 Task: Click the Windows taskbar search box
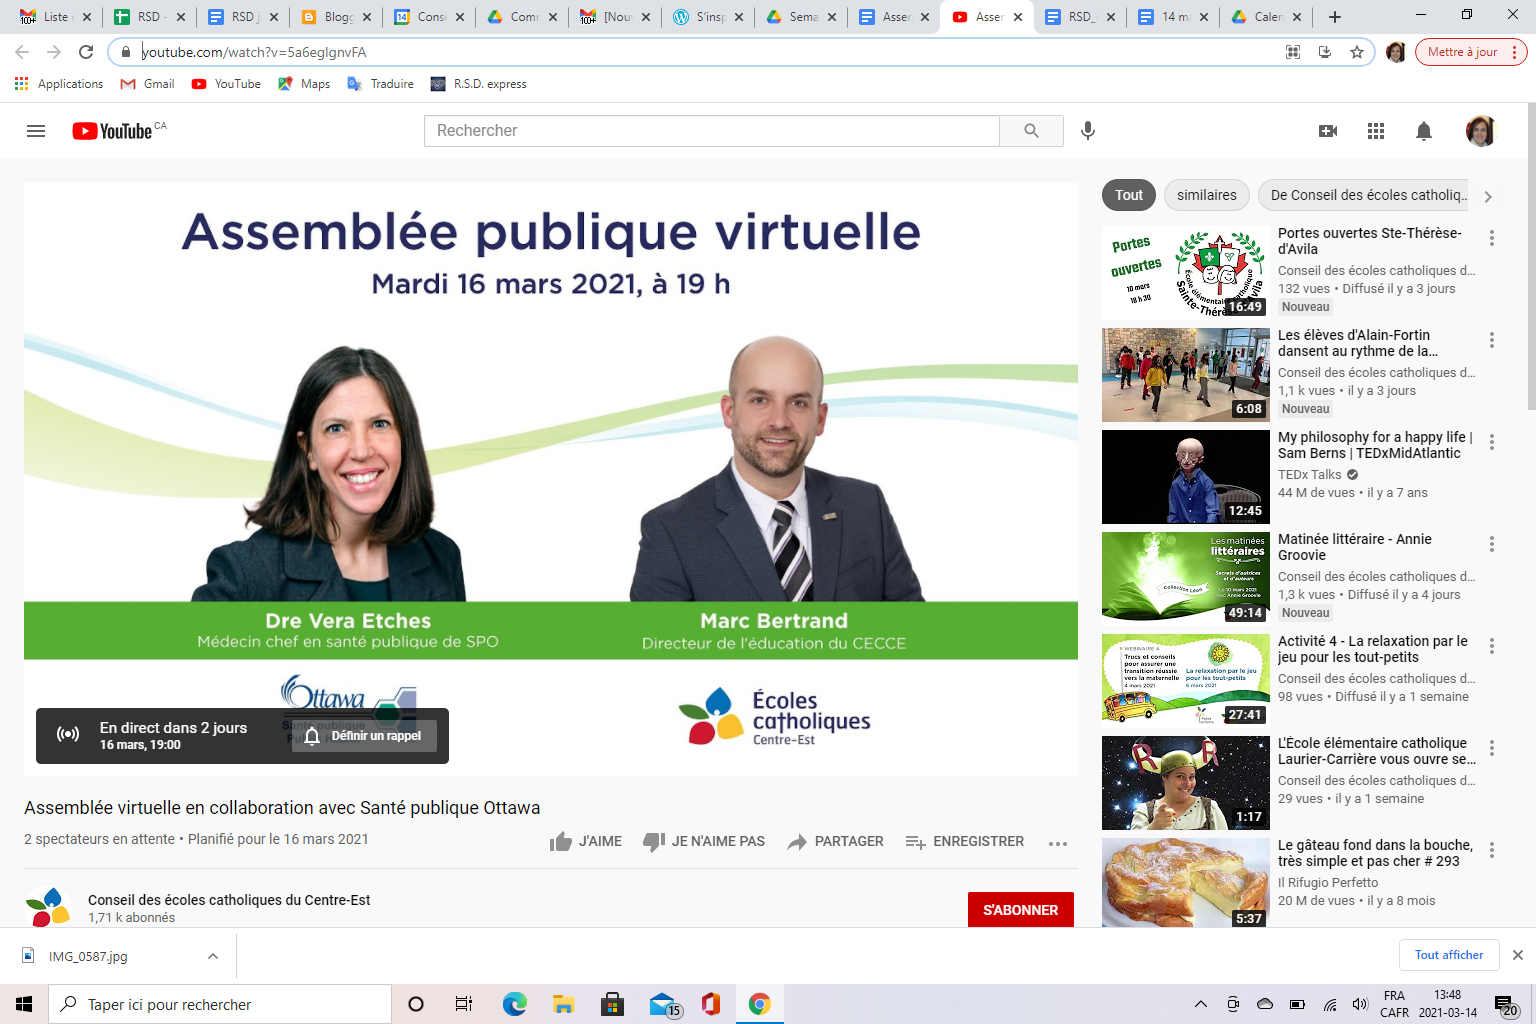[220, 1004]
